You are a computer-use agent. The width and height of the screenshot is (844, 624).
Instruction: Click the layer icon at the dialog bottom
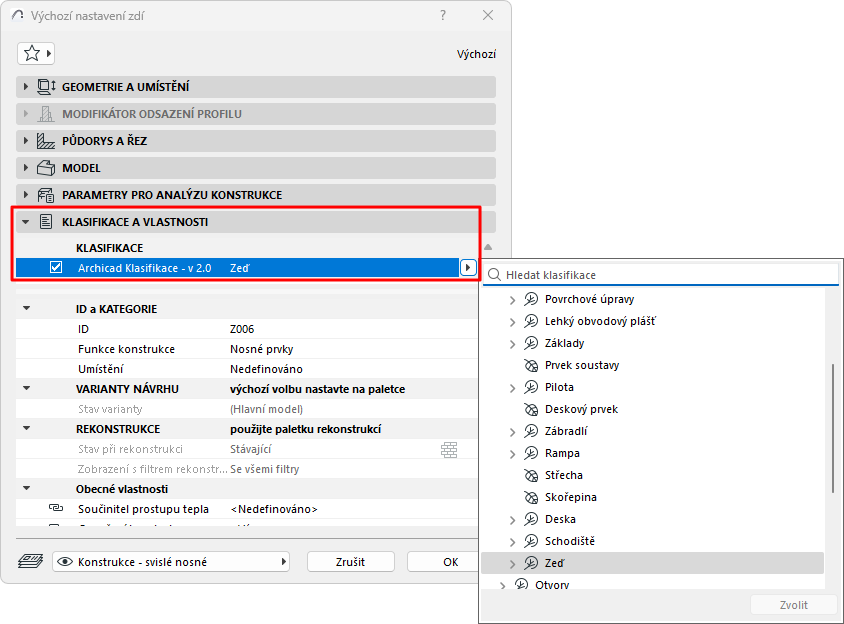tap(30, 562)
